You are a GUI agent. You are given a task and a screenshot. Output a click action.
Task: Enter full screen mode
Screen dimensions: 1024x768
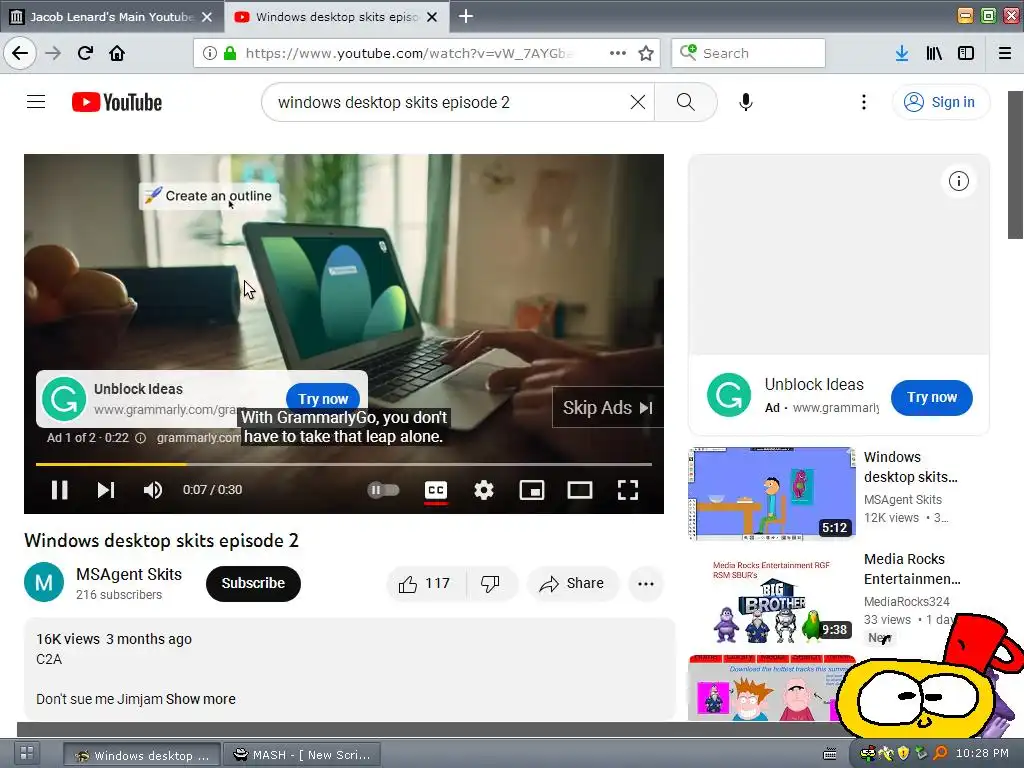click(x=628, y=490)
